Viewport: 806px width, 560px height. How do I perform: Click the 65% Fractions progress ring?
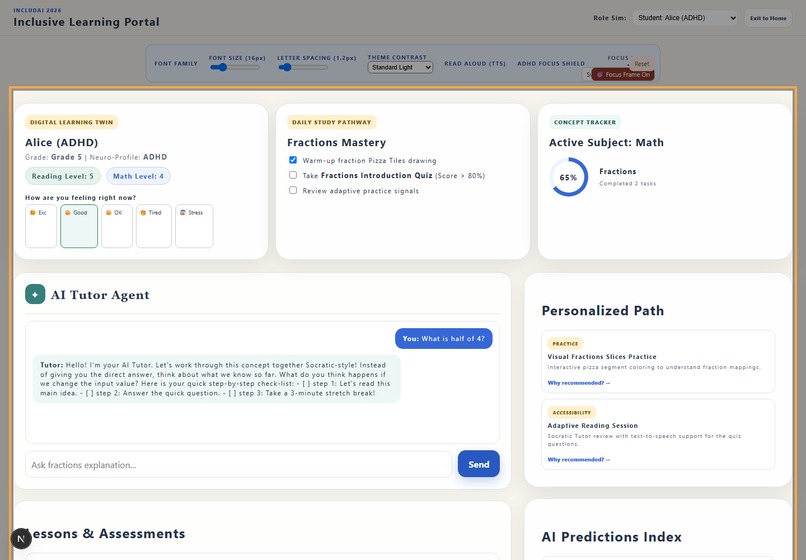point(569,177)
